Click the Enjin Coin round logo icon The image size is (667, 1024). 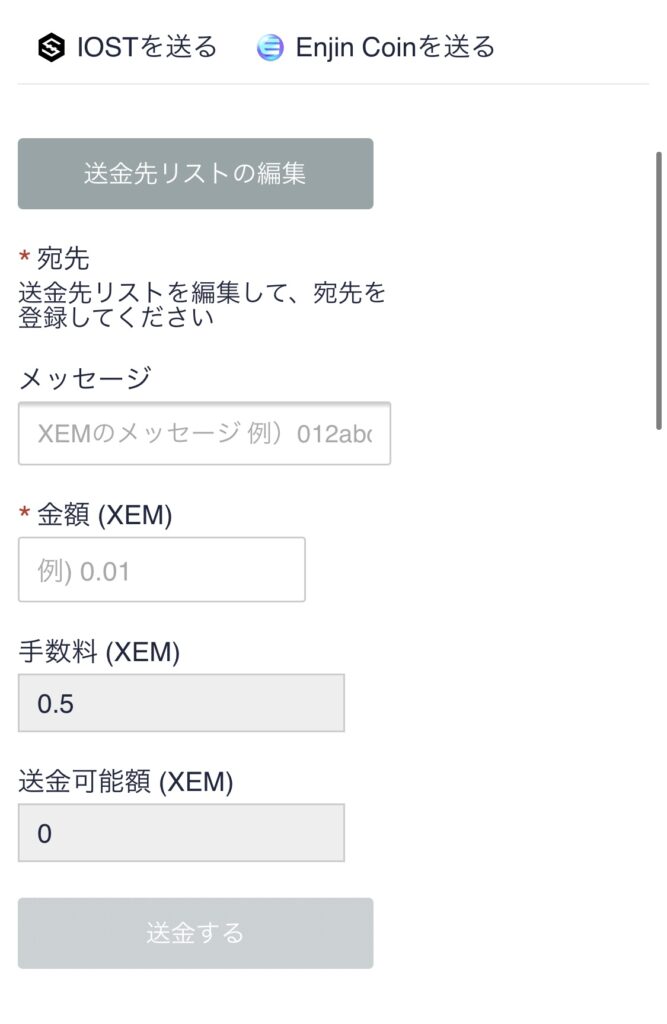270,48
